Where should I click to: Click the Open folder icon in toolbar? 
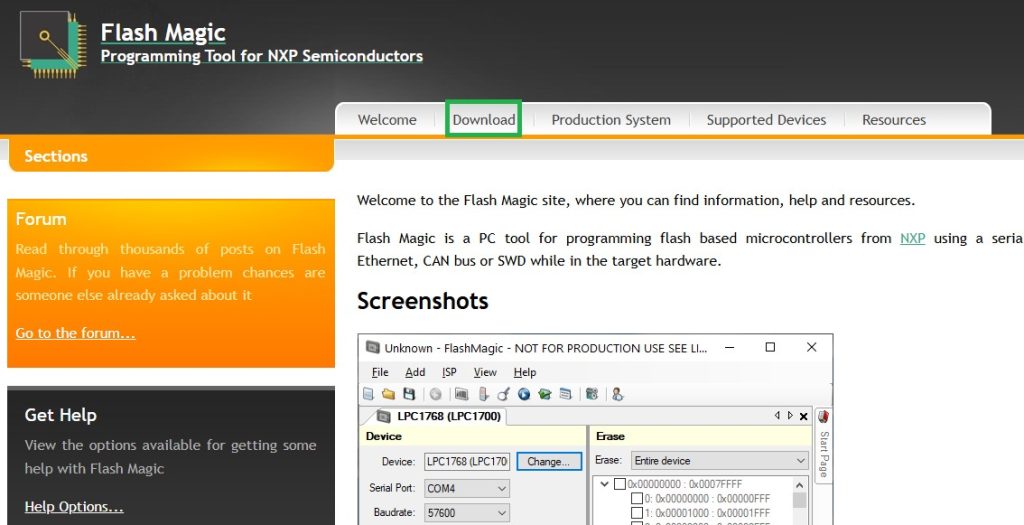point(389,394)
